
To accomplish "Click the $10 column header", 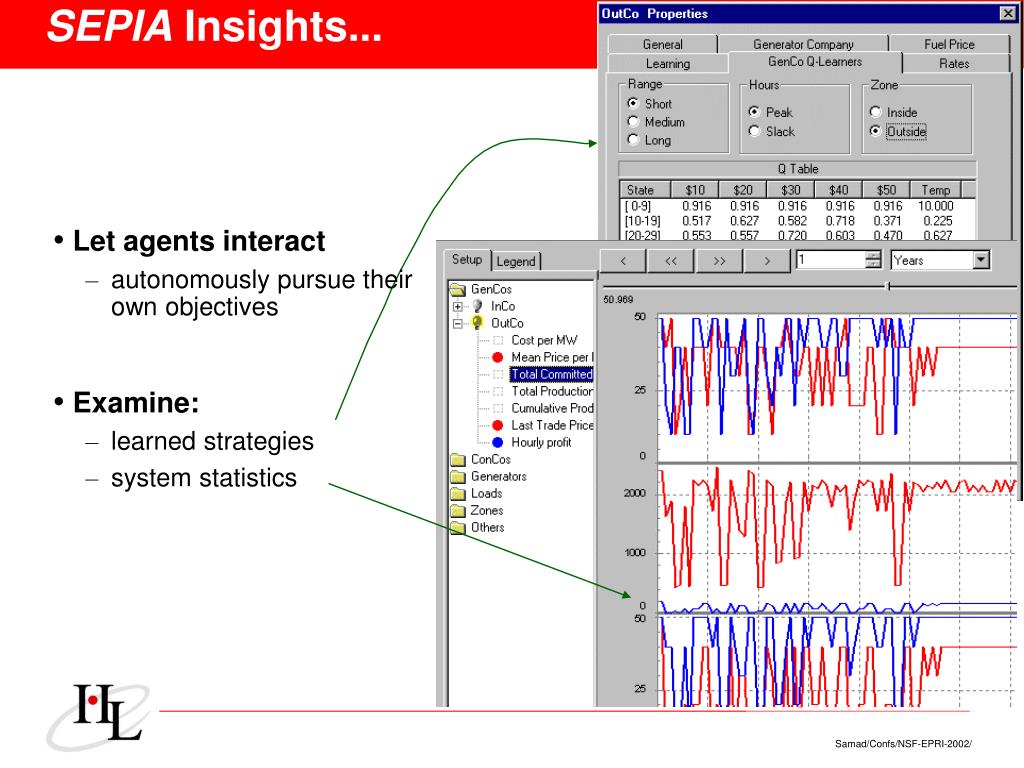I will tap(695, 189).
